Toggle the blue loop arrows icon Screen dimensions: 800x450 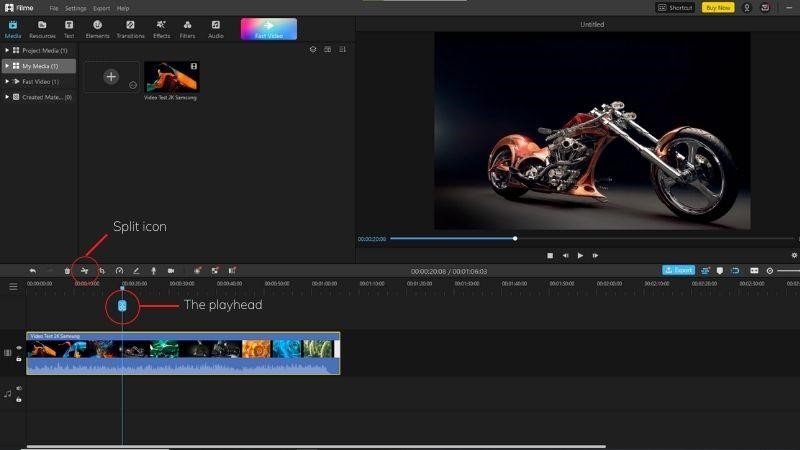coord(735,271)
